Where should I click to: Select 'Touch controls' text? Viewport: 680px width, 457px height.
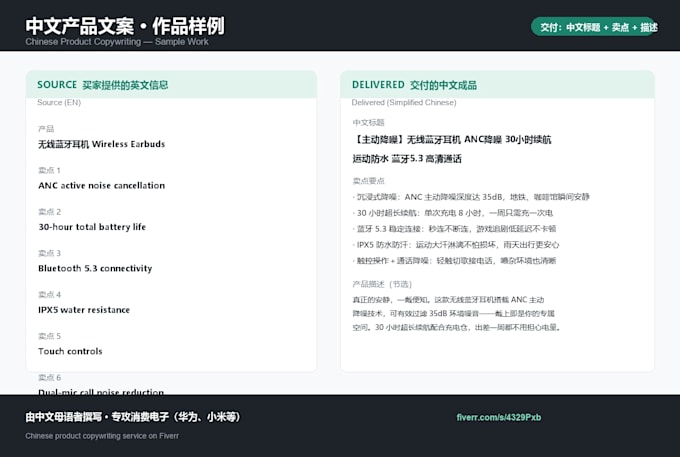pos(70,351)
